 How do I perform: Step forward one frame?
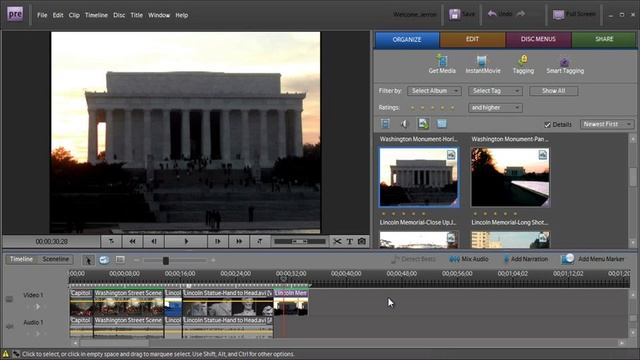218,242
